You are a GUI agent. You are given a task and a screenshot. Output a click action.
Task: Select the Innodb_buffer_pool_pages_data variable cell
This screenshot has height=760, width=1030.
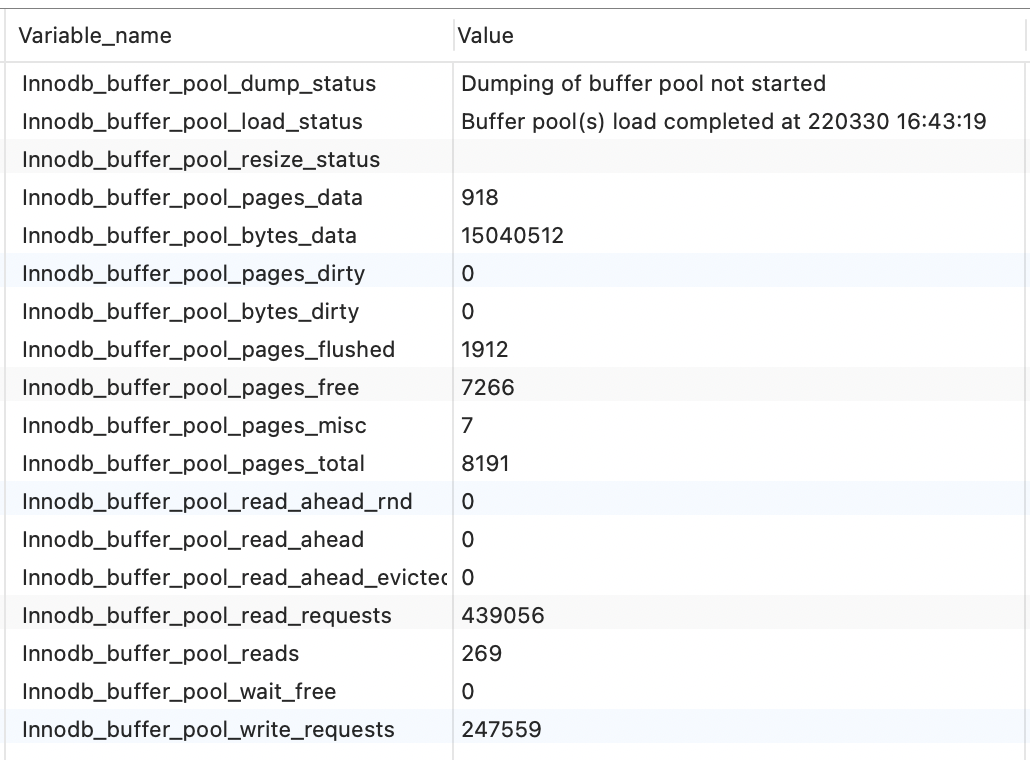pos(192,198)
